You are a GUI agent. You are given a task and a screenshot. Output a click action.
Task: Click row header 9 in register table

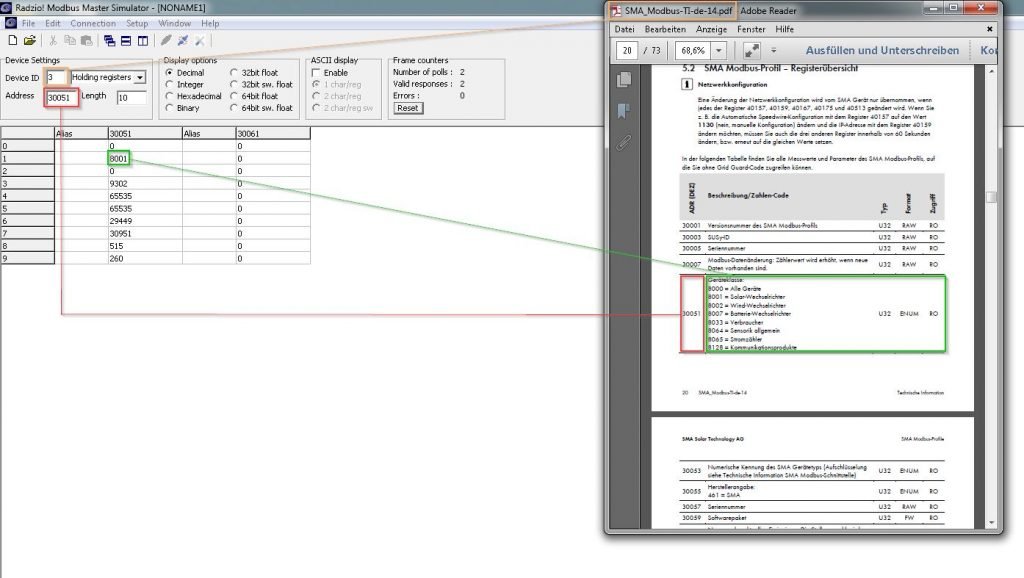pyautogui.click(x=27, y=258)
